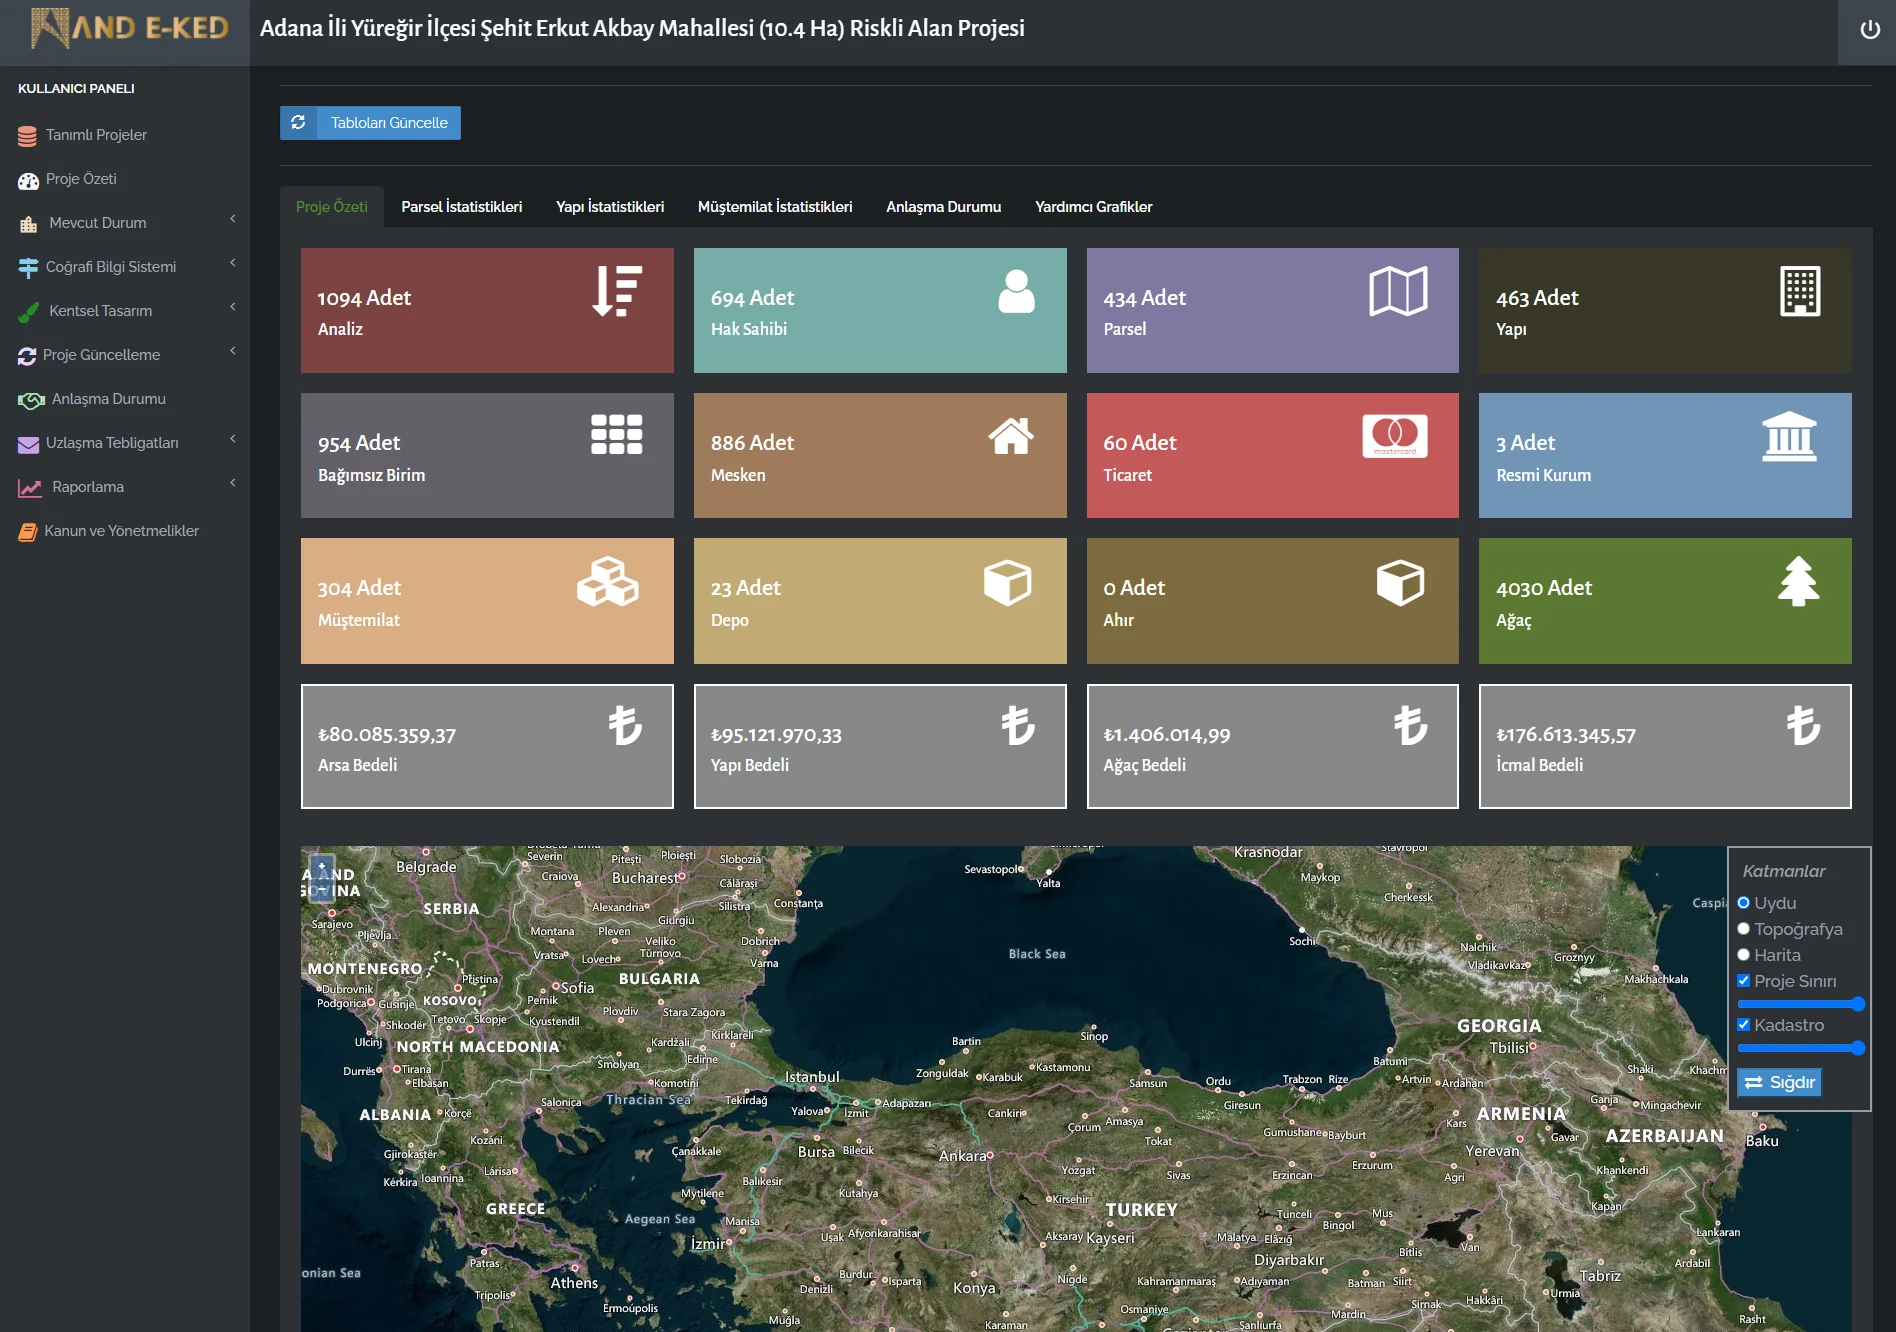Viewport: 1896px width, 1332px height.
Task: Click the power logout icon
Action: [x=1869, y=30]
